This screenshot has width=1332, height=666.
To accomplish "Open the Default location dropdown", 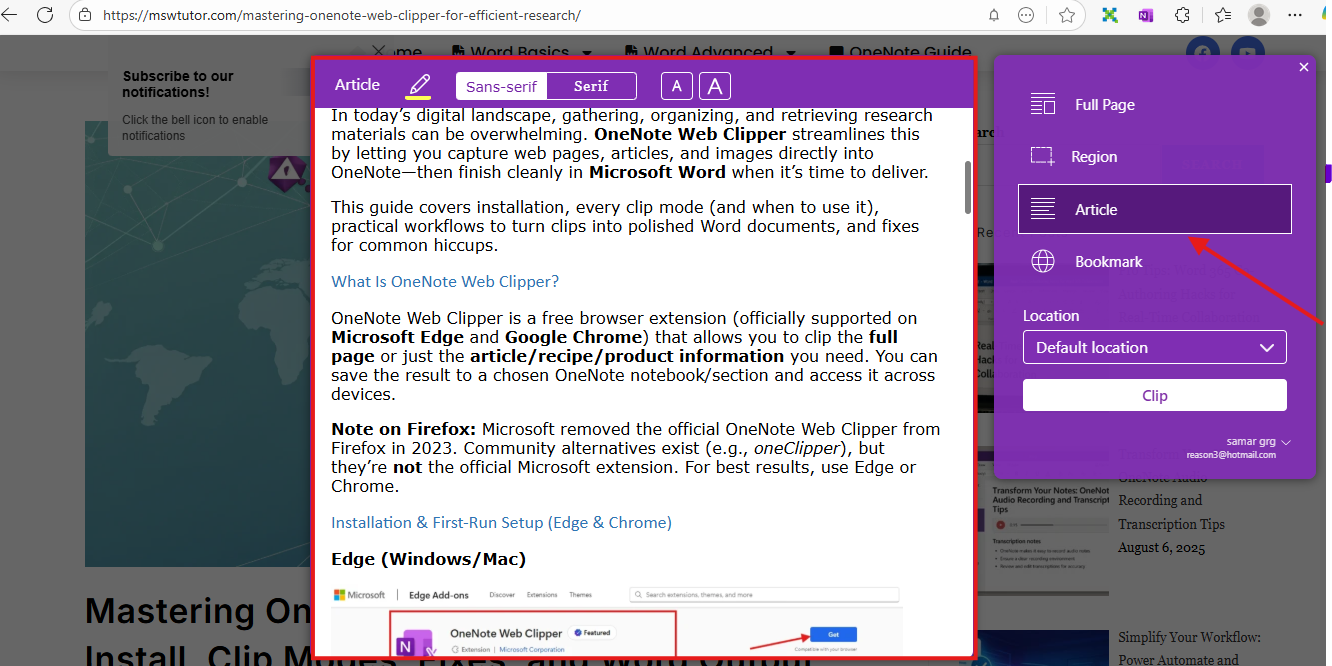I will pos(1154,347).
